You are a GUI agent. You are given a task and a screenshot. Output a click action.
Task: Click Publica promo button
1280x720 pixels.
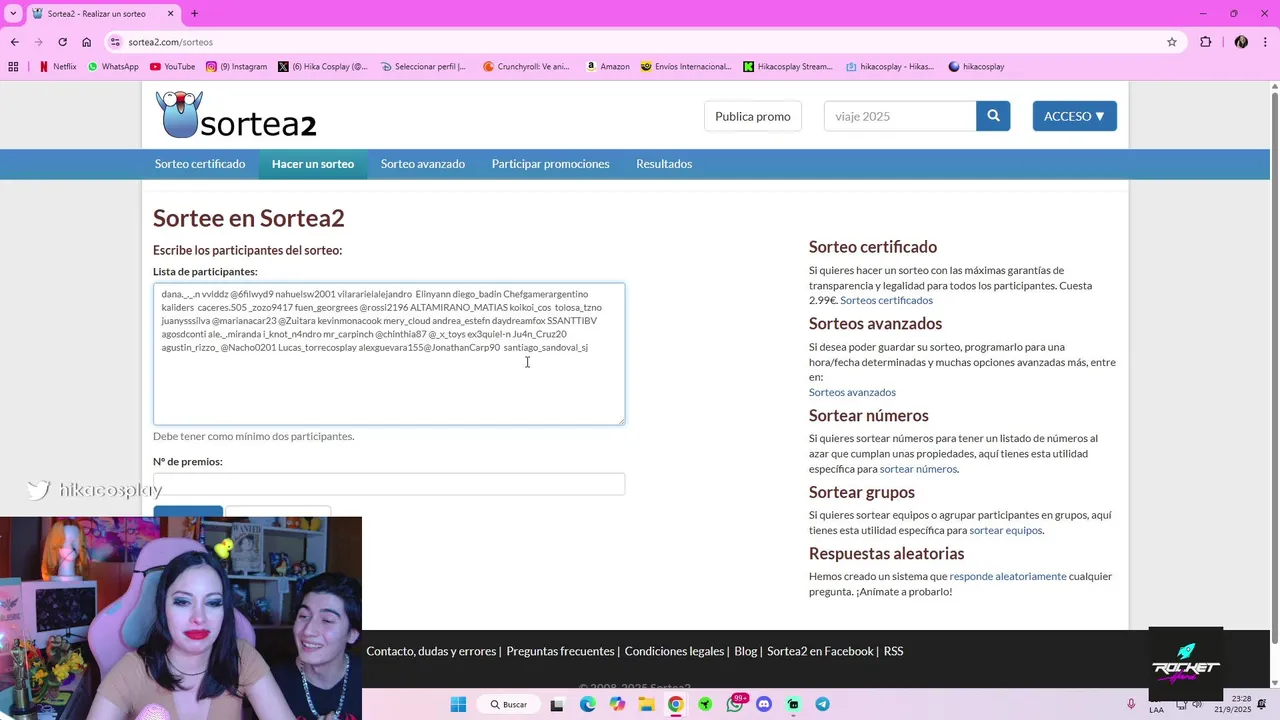tap(753, 116)
